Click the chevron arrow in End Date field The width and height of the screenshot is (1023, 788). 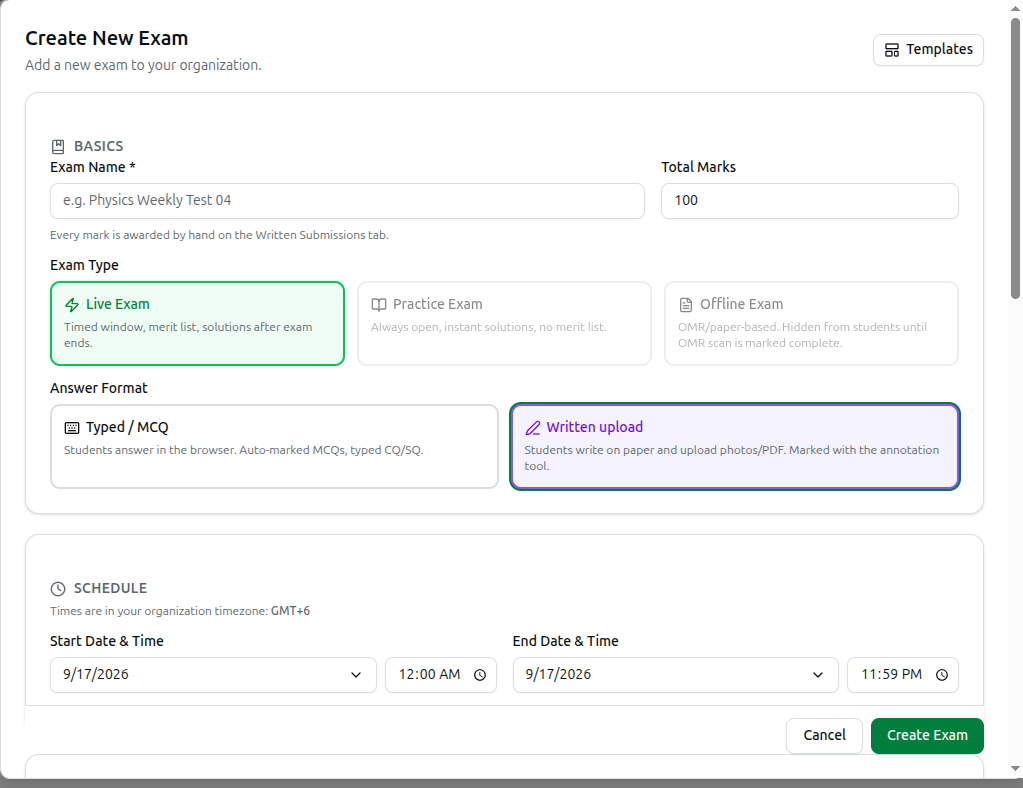pos(818,675)
